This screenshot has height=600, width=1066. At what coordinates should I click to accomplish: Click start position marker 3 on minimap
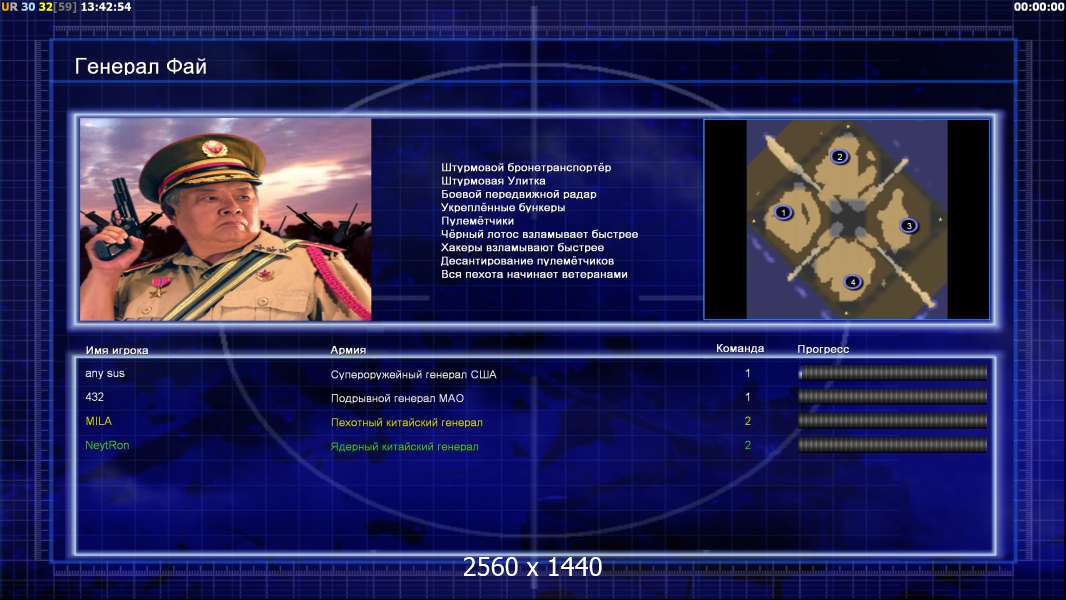coord(908,226)
